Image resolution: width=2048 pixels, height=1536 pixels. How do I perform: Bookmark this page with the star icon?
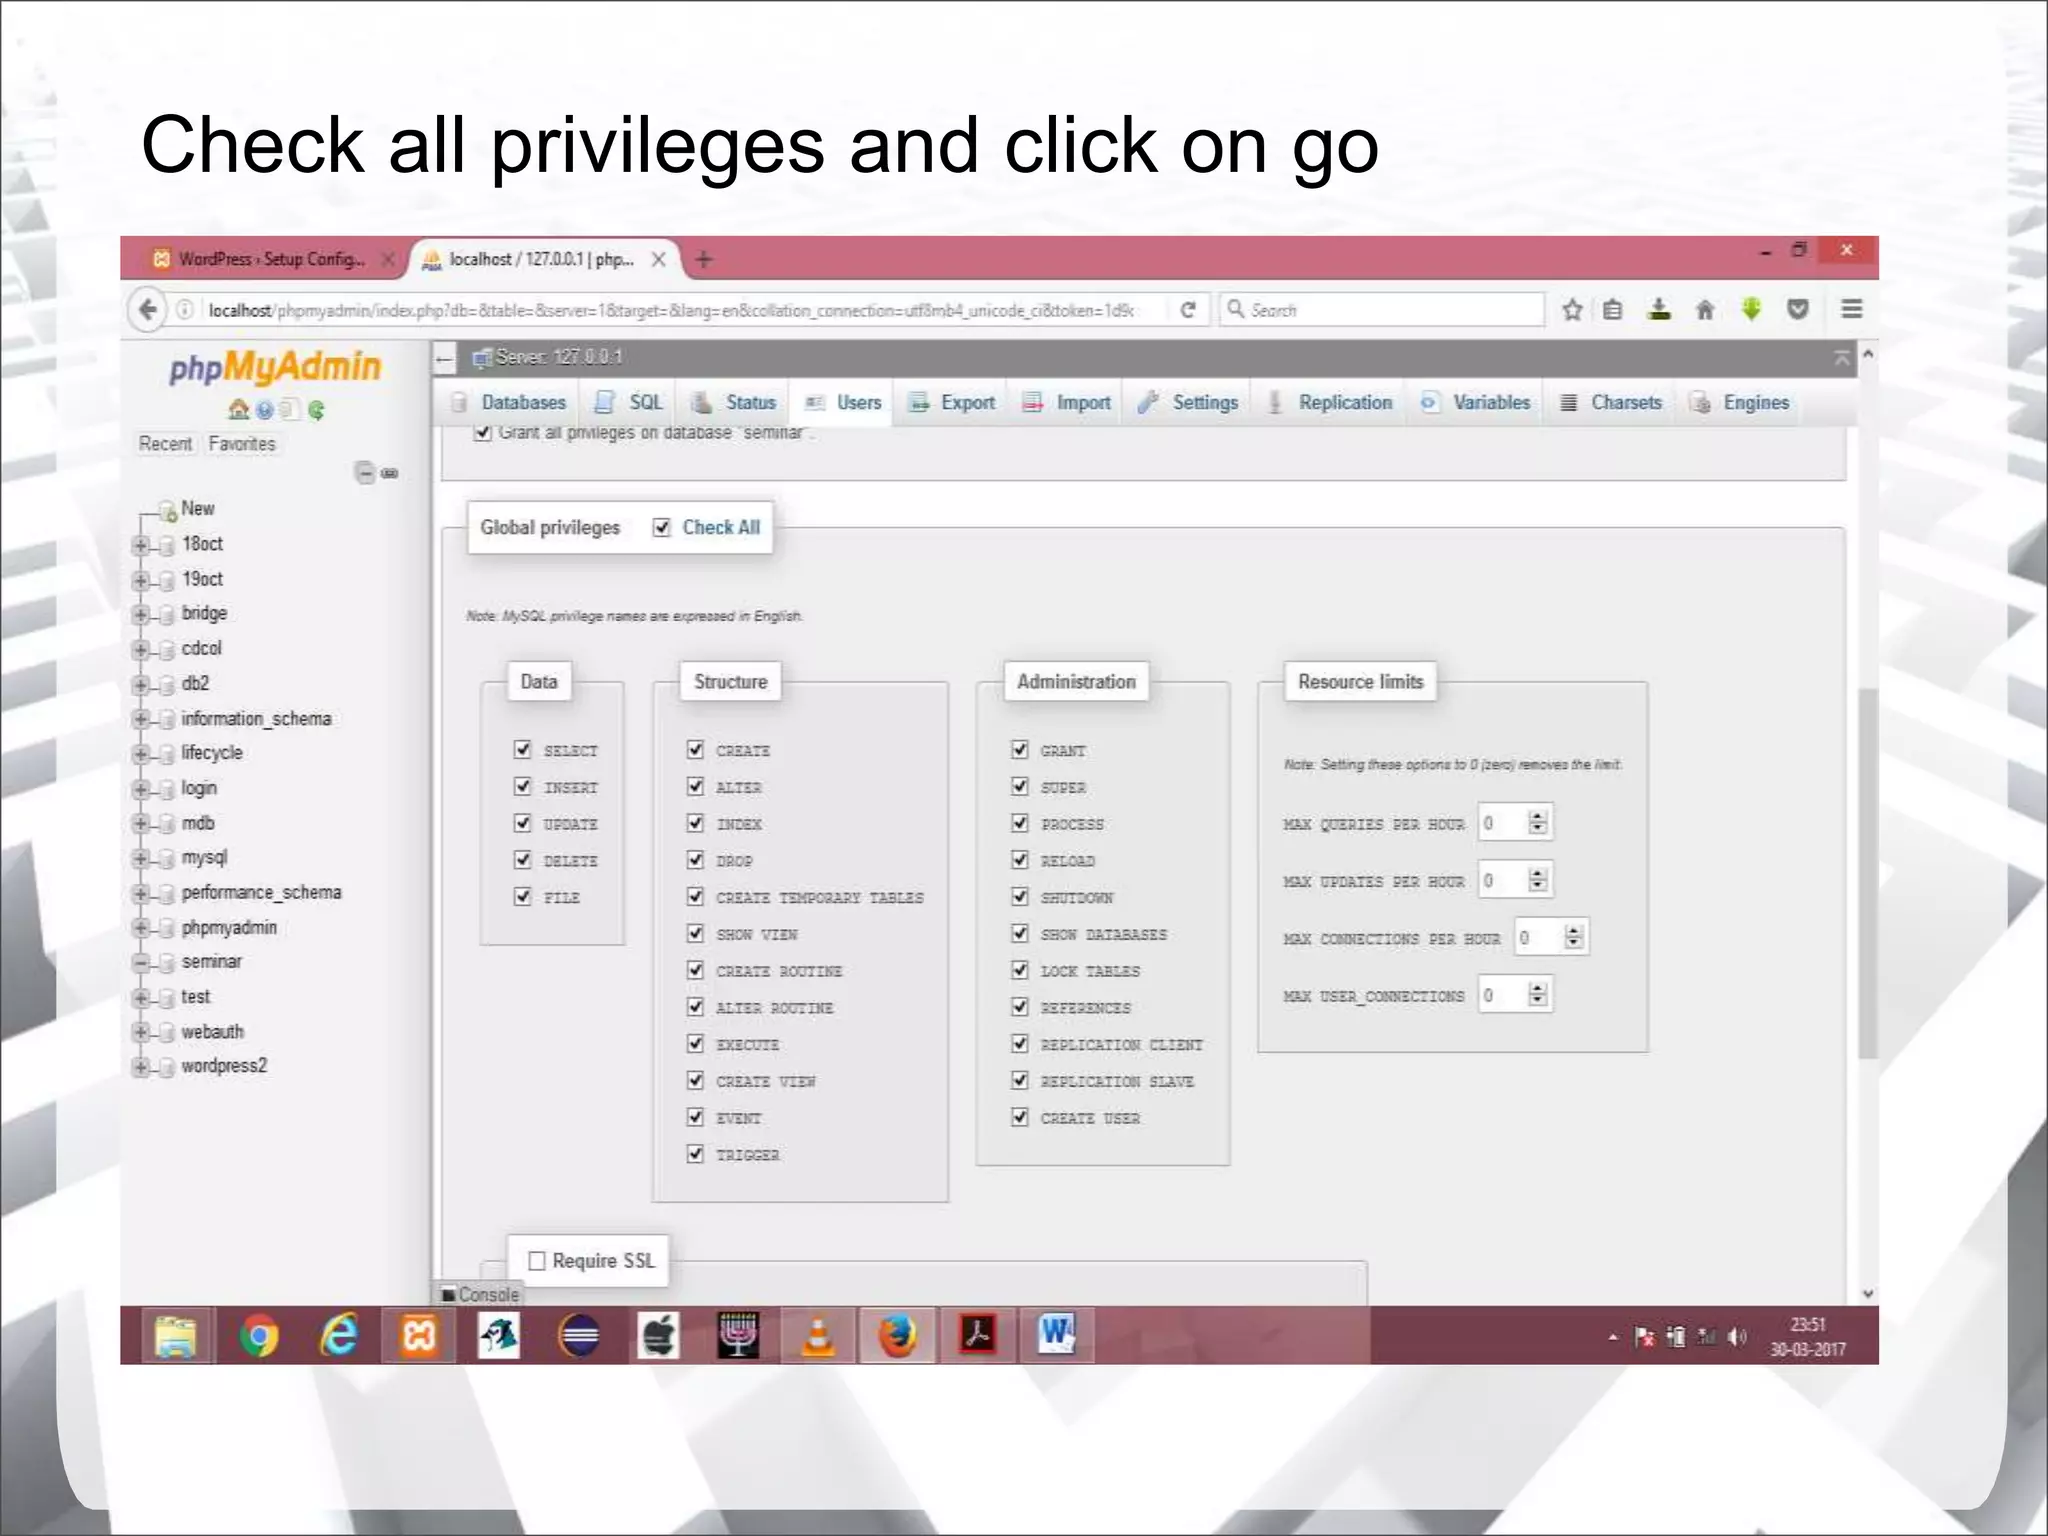1572,310
